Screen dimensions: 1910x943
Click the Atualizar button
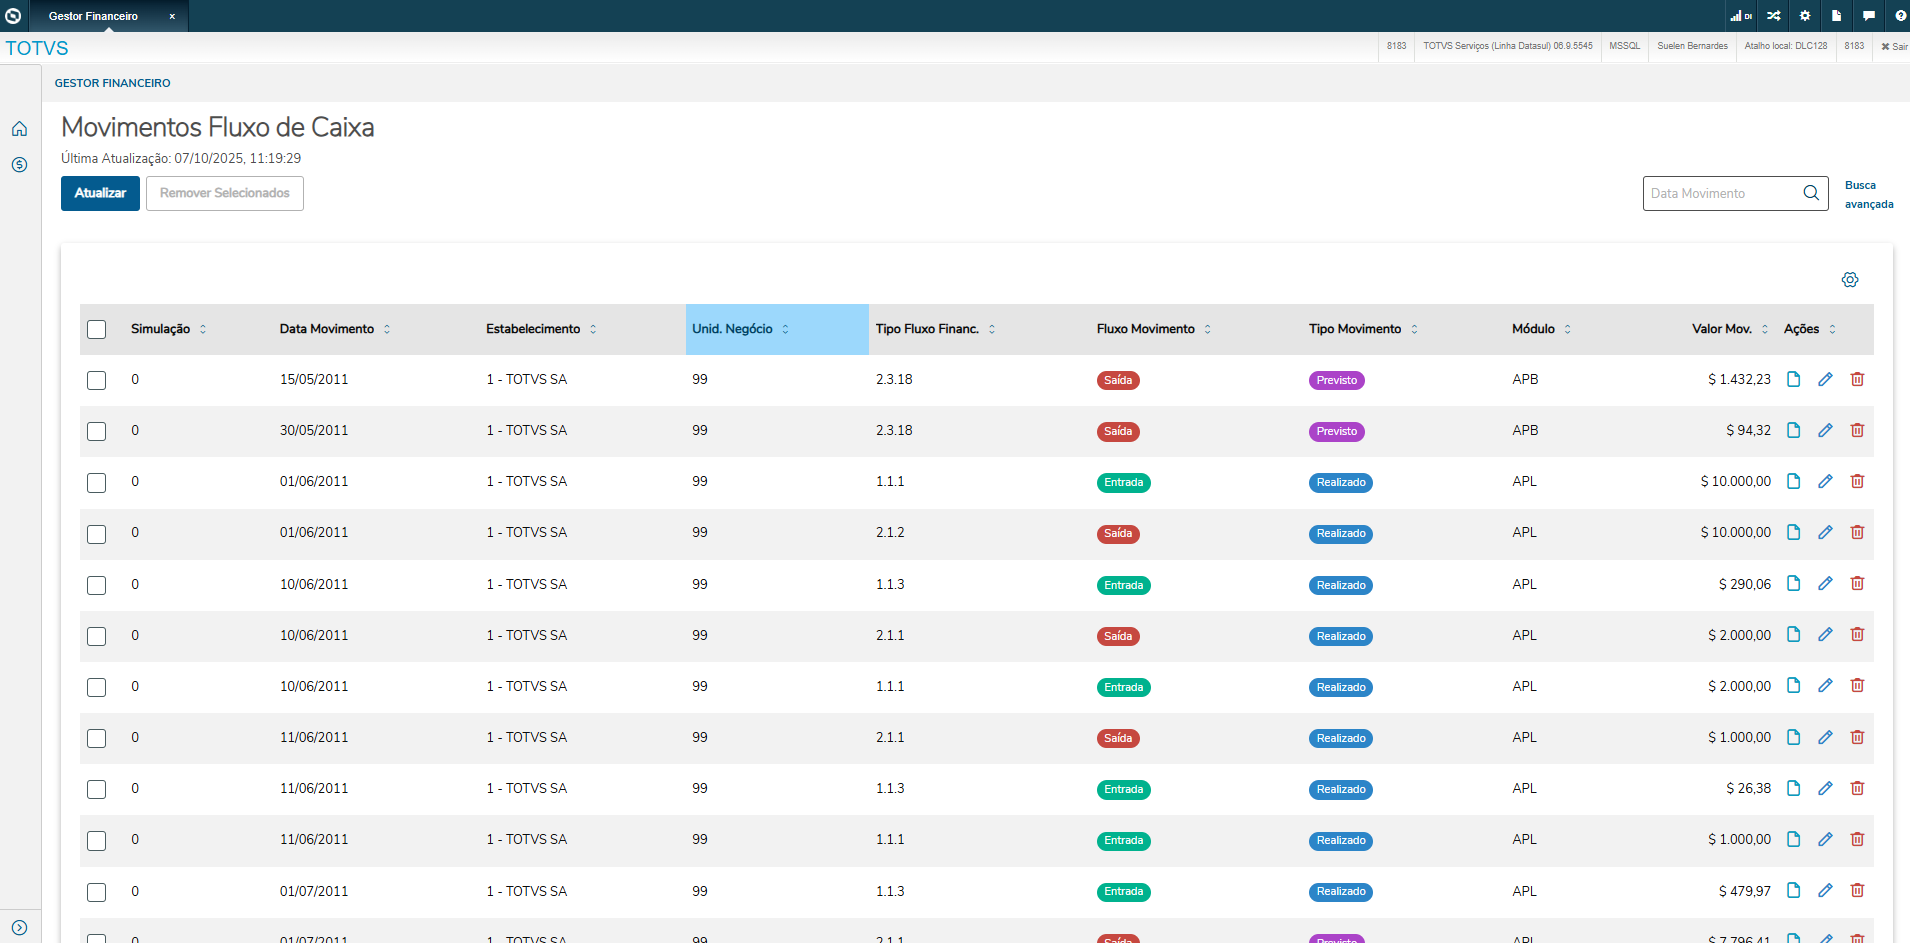pyautogui.click(x=100, y=193)
